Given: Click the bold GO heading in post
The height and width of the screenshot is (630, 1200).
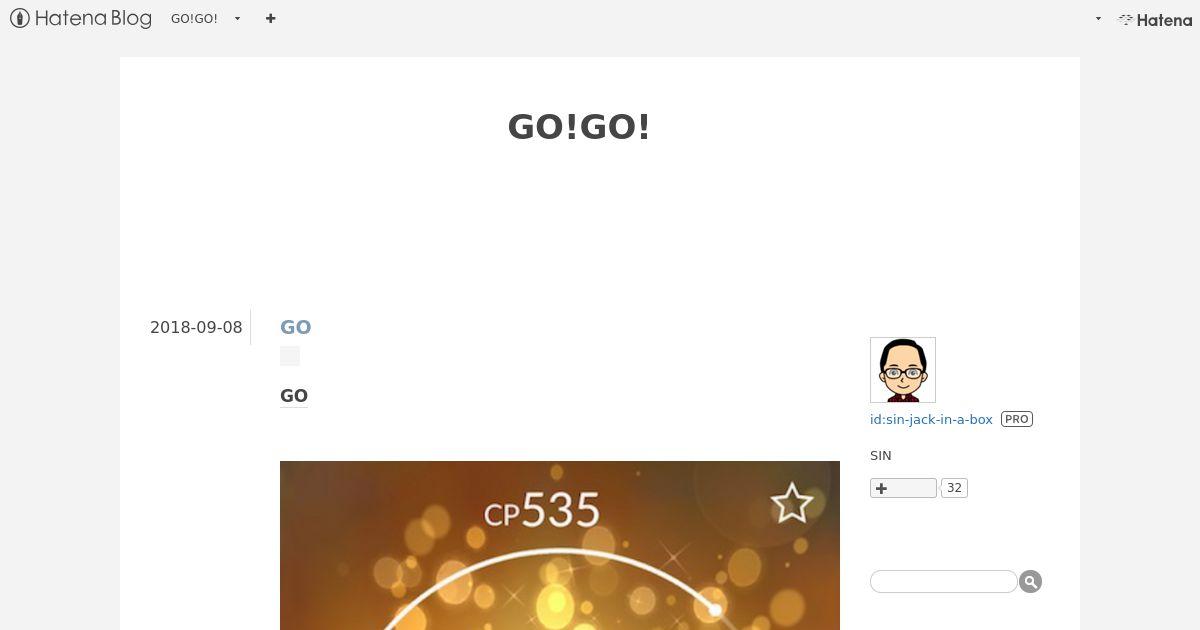Looking at the screenshot, I should click(294, 396).
